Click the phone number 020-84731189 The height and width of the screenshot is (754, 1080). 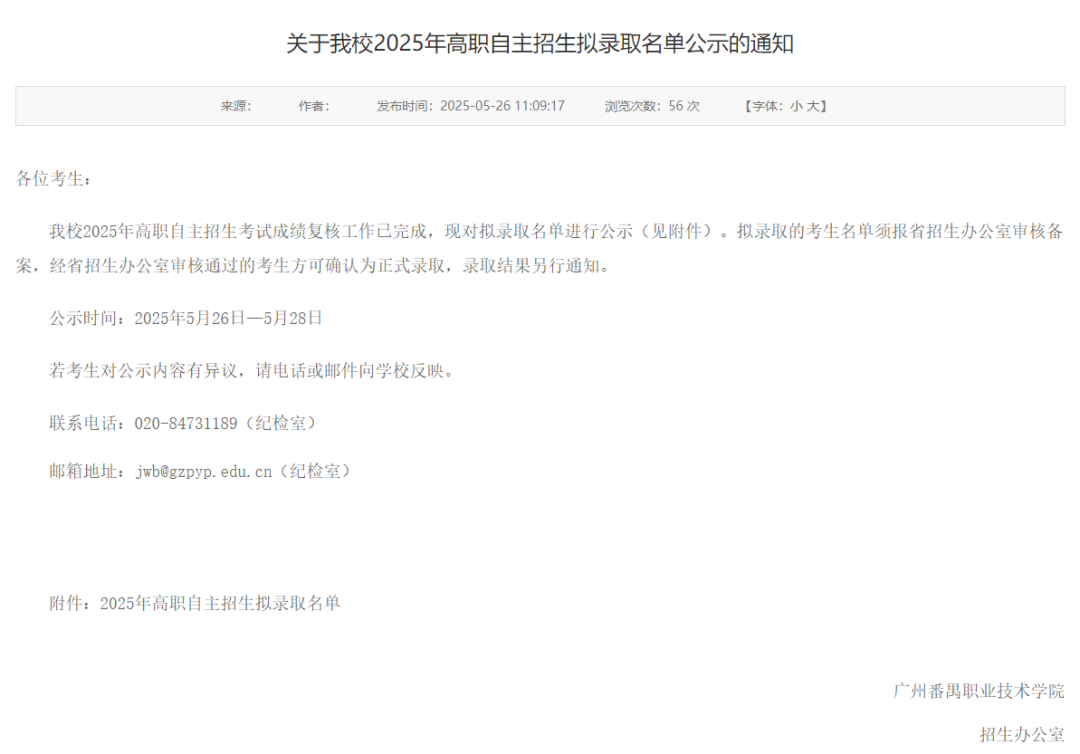(x=186, y=423)
